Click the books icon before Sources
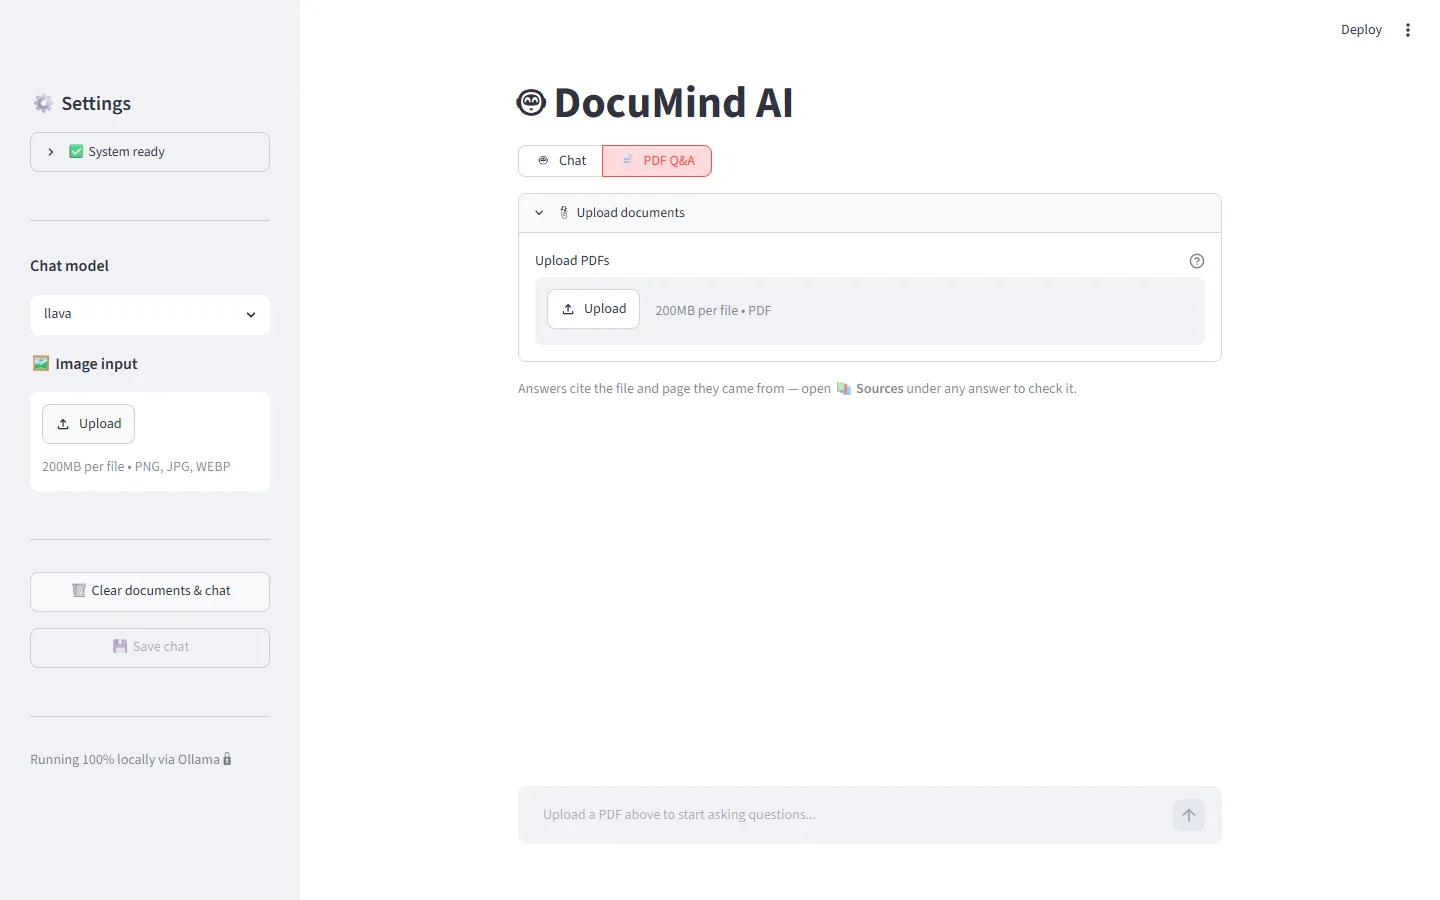1440x900 pixels. tap(843, 388)
